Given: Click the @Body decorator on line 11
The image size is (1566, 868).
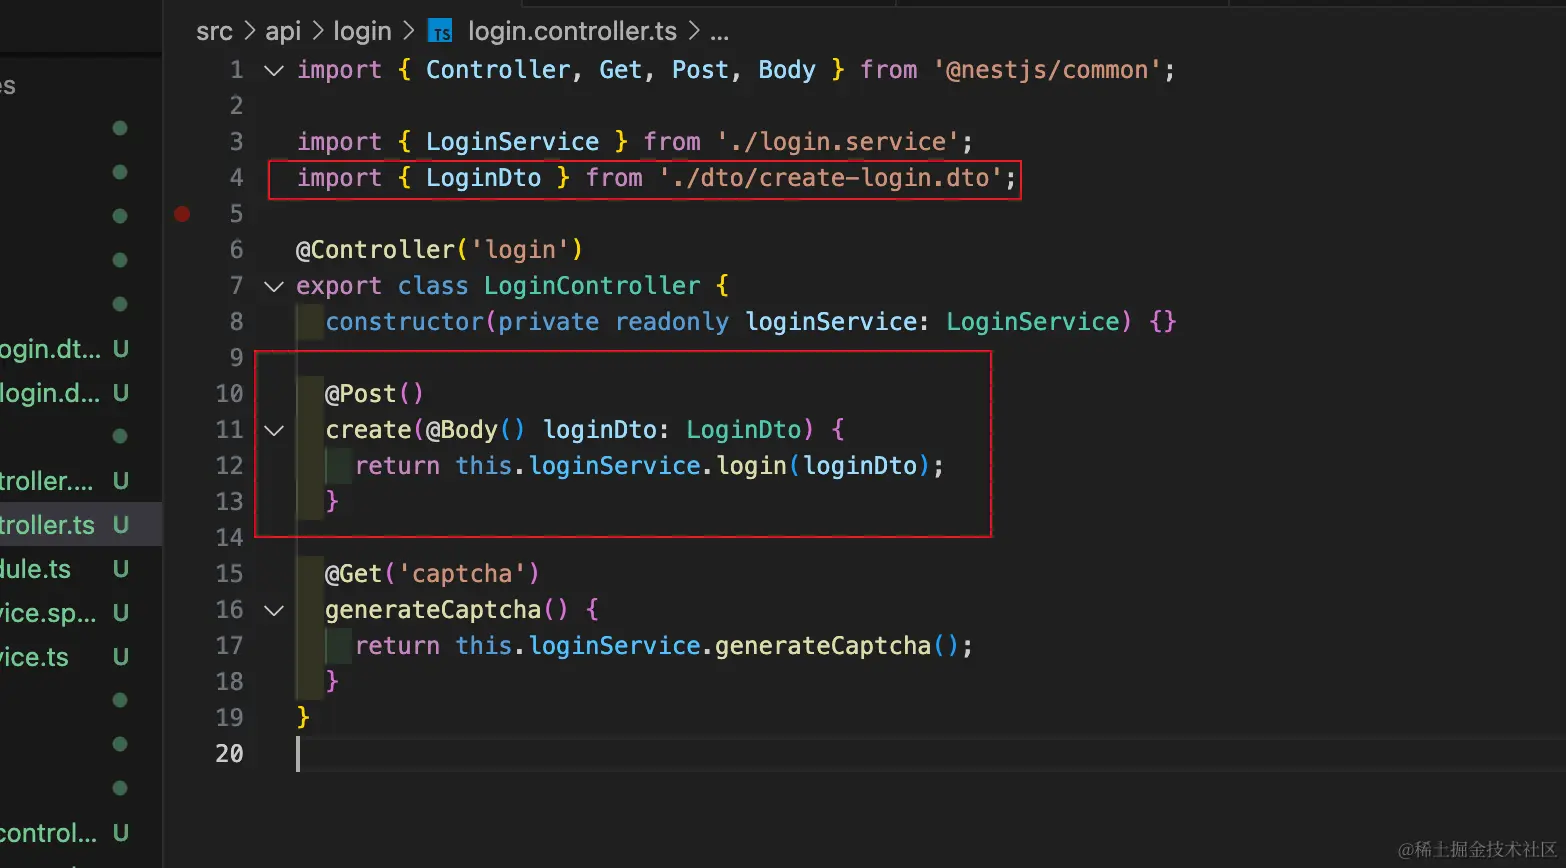Looking at the screenshot, I should [462, 430].
